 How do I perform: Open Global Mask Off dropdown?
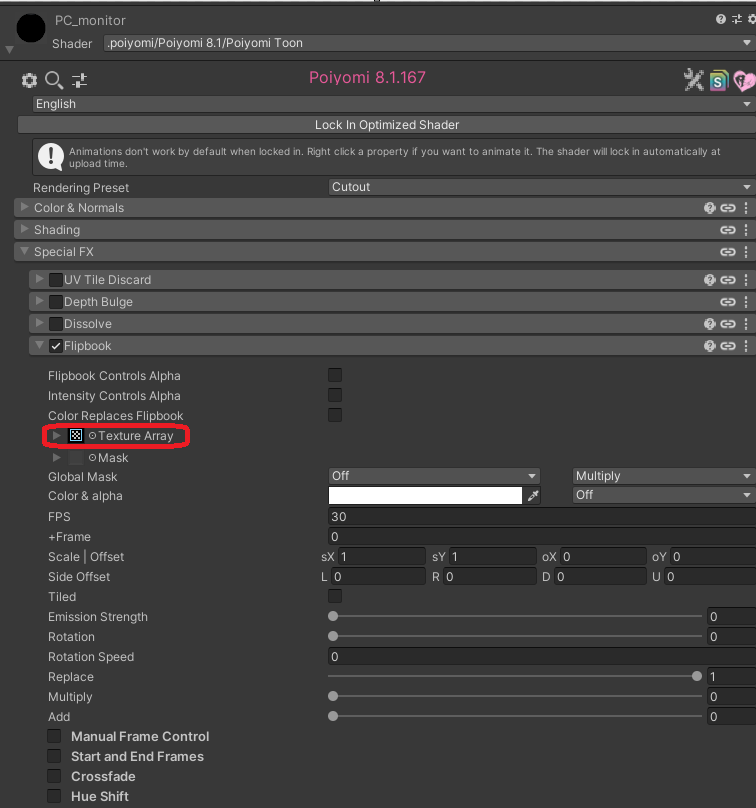coord(434,476)
